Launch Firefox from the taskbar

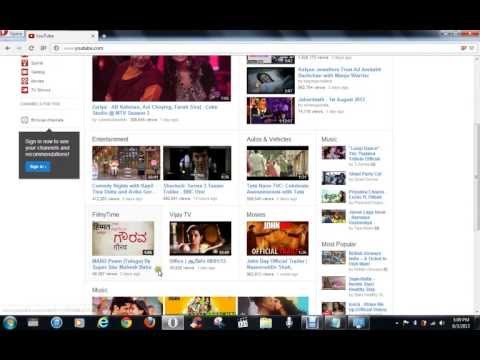click(x=149, y=323)
